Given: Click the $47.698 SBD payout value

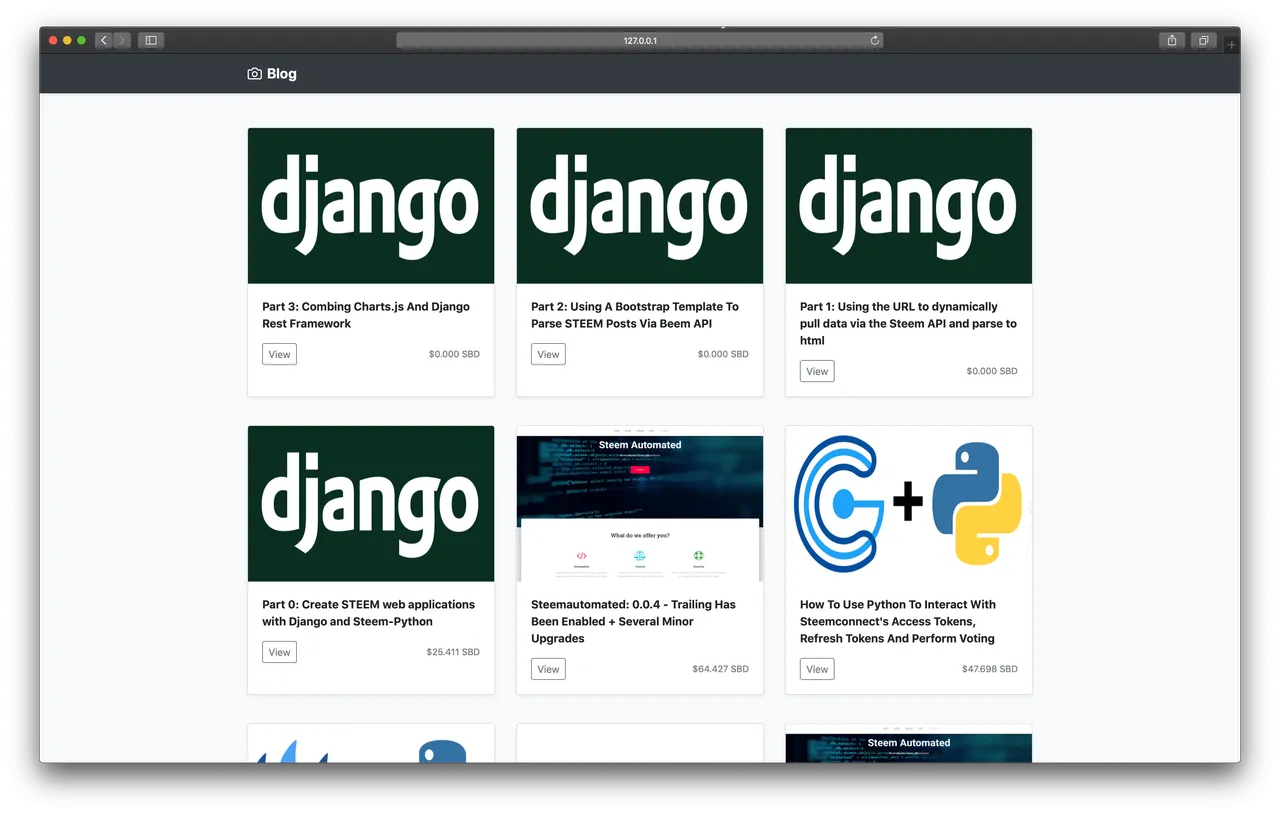Looking at the screenshot, I should point(990,669).
